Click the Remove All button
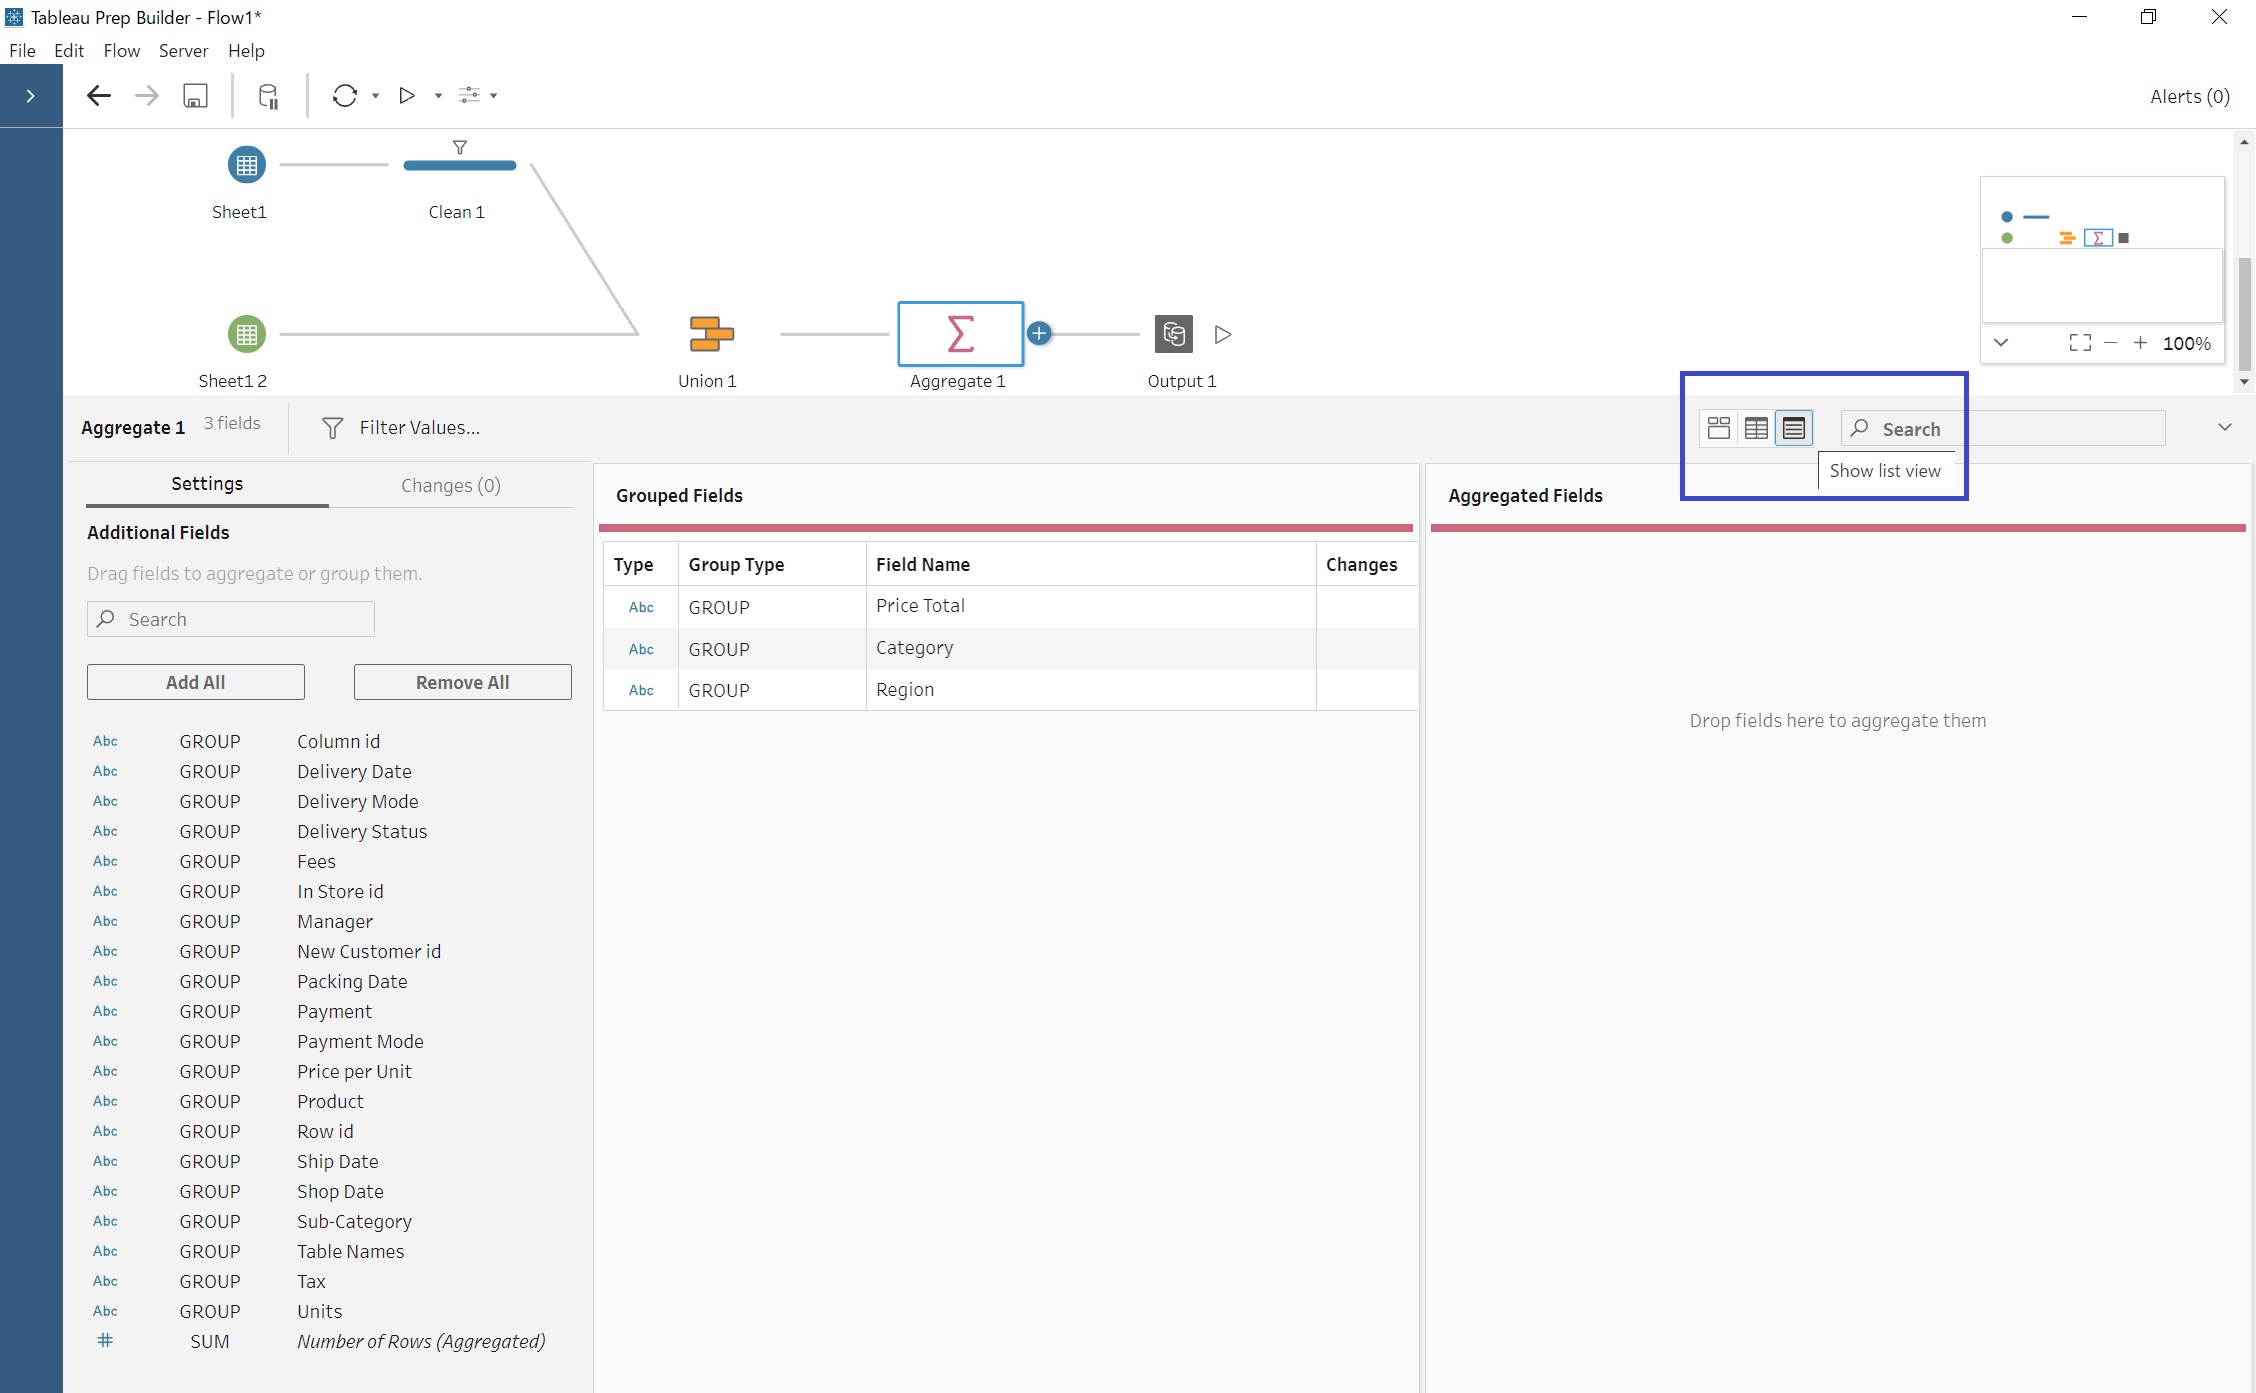Viewport: 2256px width, 1393px height. pyautogui.click(x=462, y=682)
